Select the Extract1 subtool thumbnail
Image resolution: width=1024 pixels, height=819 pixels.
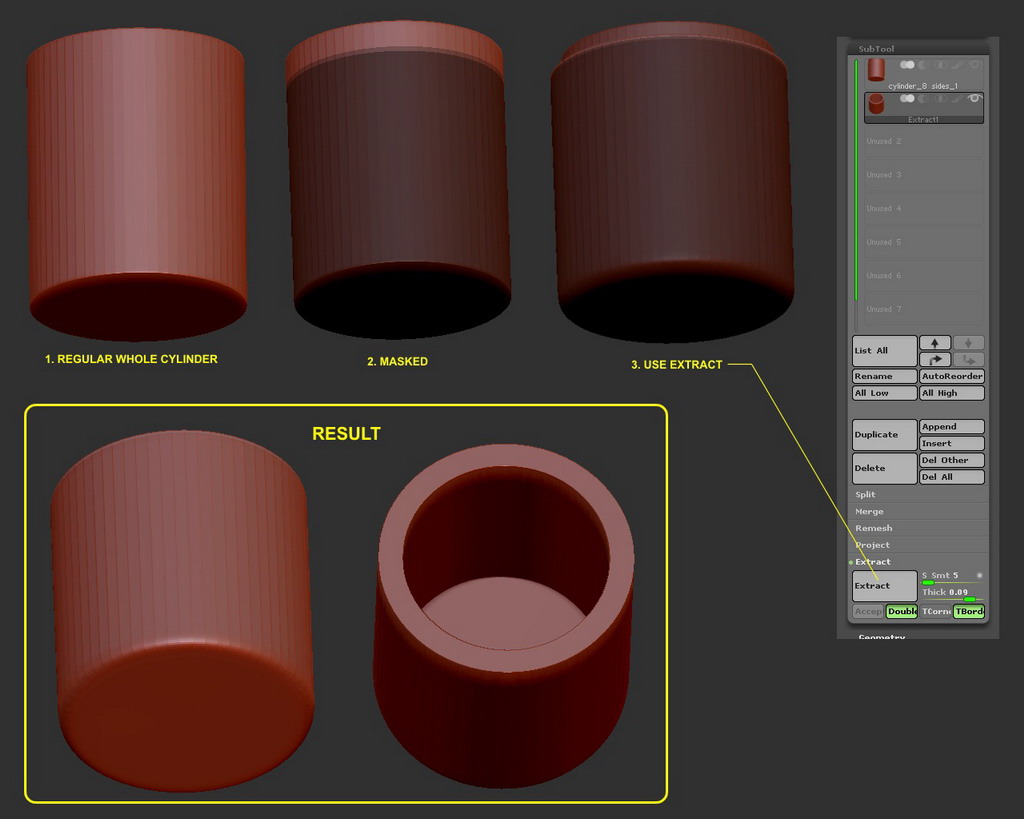876,103
